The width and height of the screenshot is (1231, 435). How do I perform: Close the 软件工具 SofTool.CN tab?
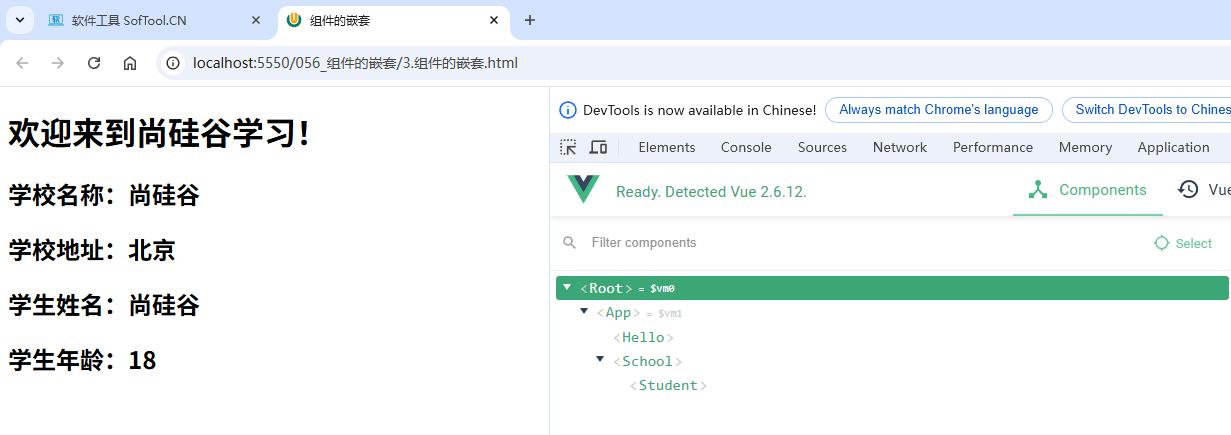256,20
